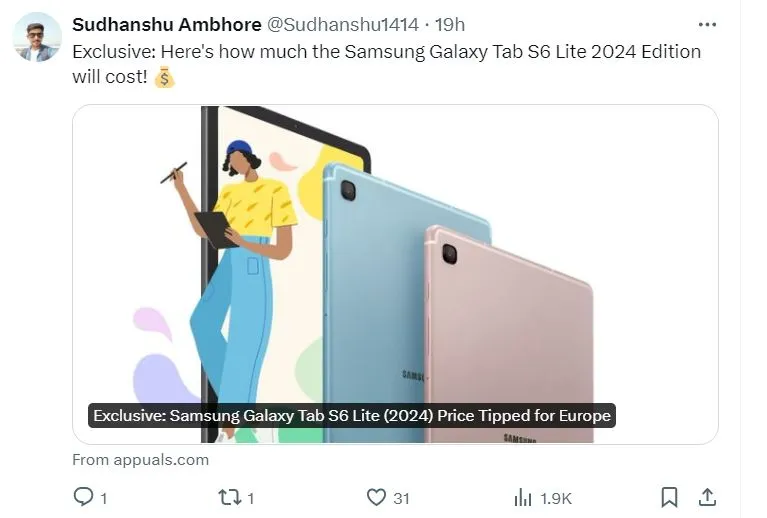Click the retweet count number
Viewport: 767px width, 518px height.
tap(250, 498)
